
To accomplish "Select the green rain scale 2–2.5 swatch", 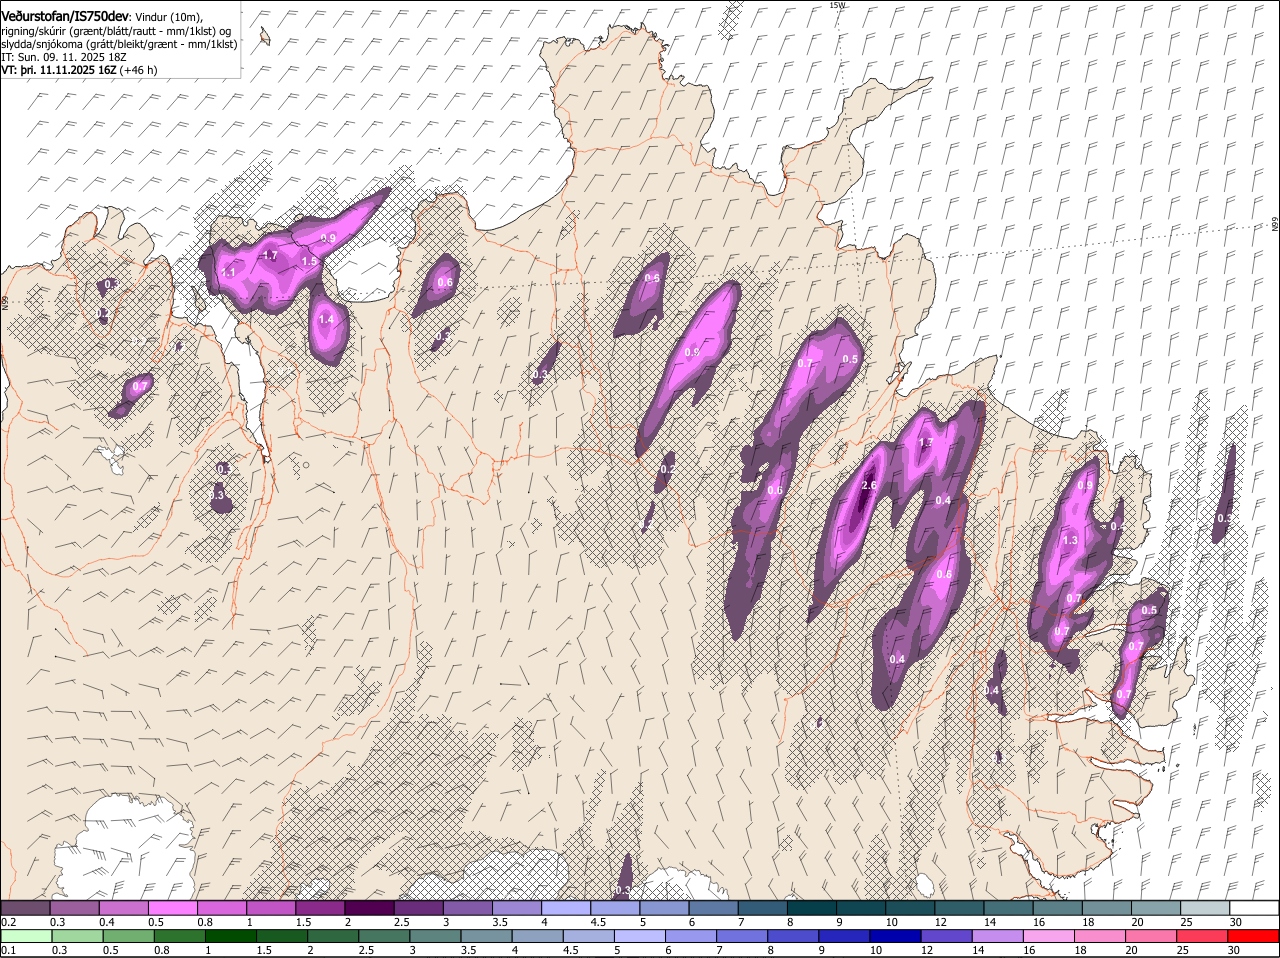I will (334, 936).
